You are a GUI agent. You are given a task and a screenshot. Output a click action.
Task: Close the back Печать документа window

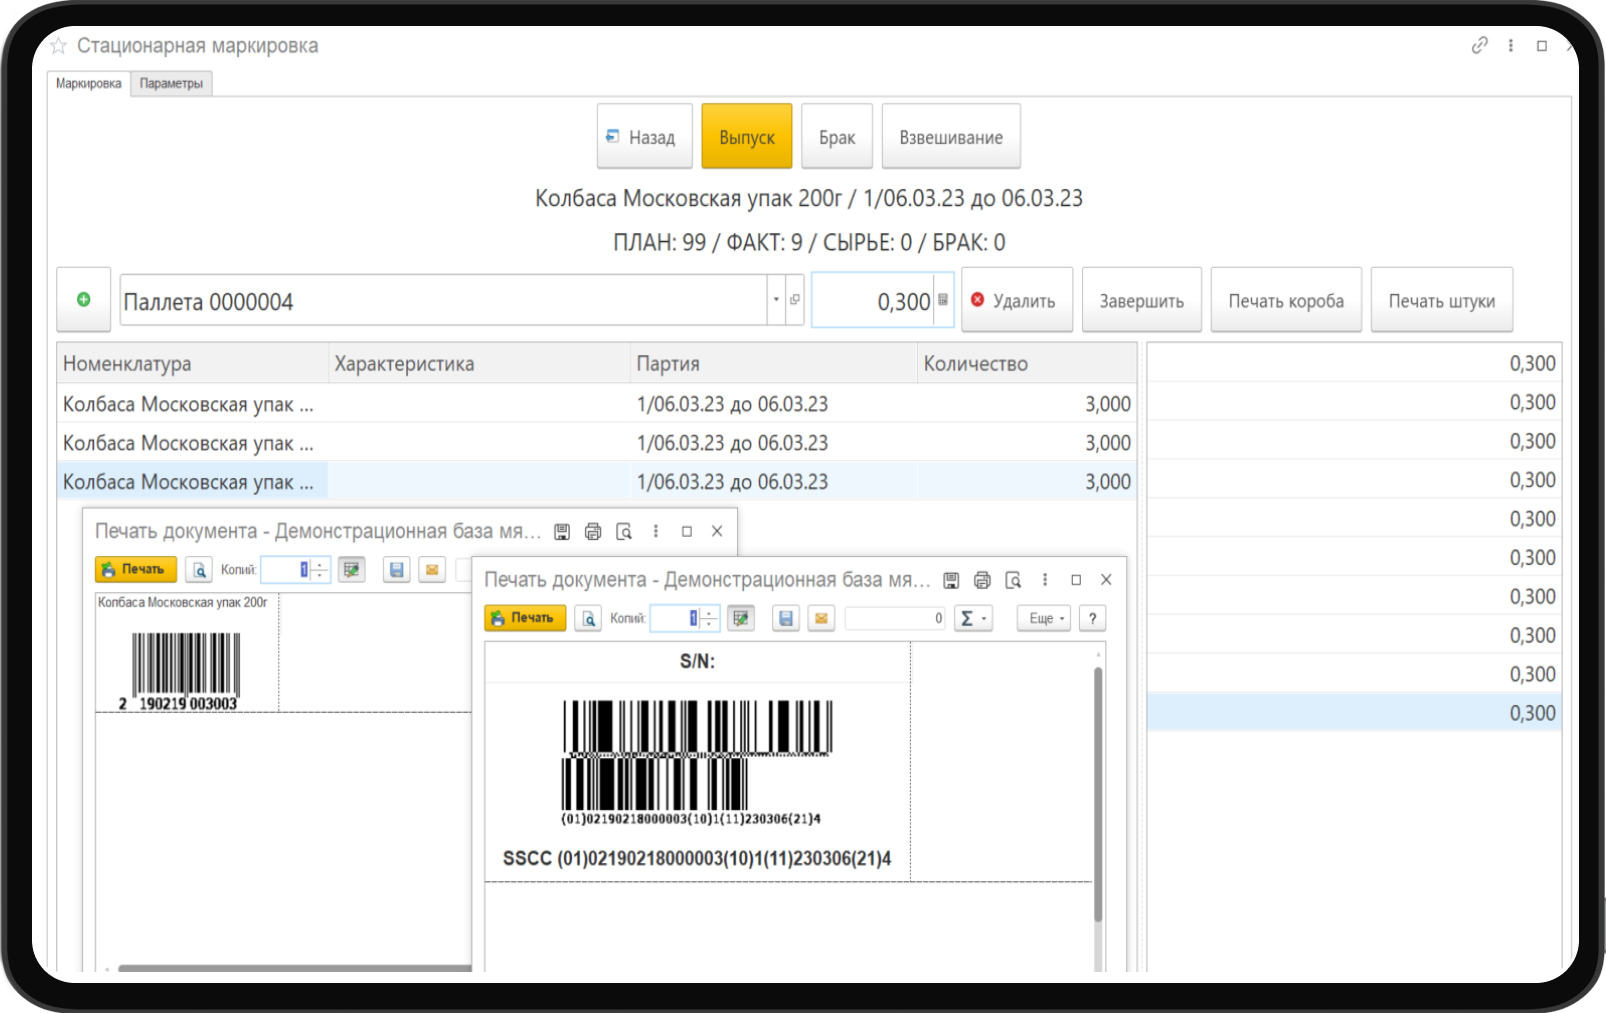pos(717,531)
